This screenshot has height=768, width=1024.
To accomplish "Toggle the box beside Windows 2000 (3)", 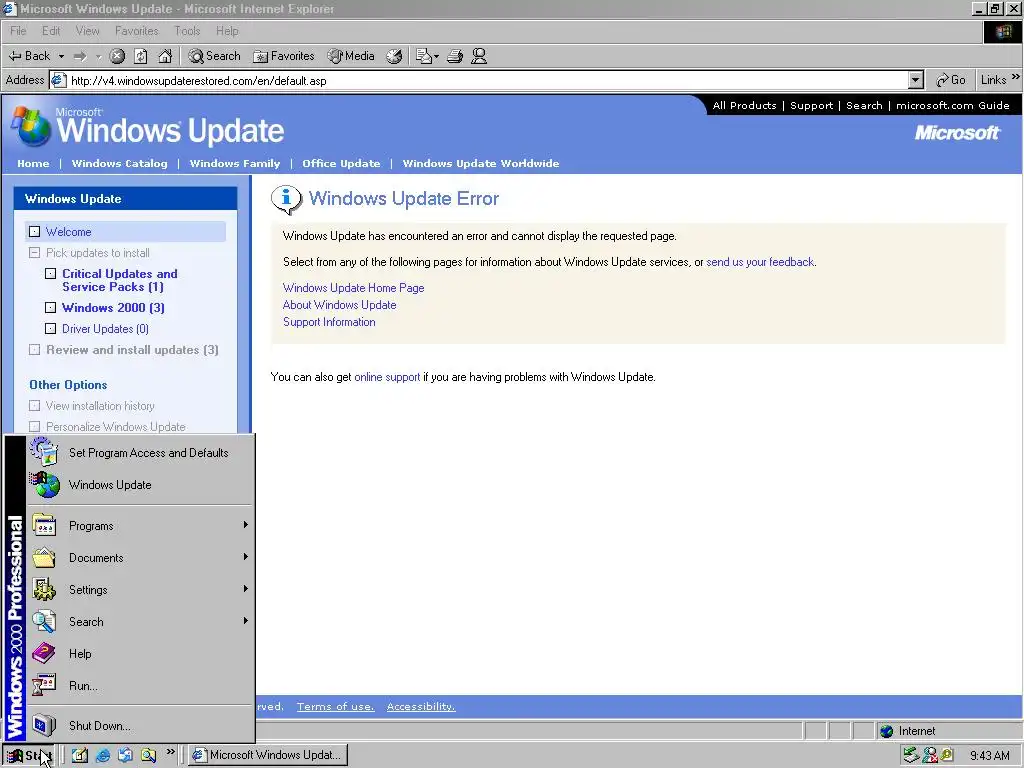I will click(x=50, y=308).
